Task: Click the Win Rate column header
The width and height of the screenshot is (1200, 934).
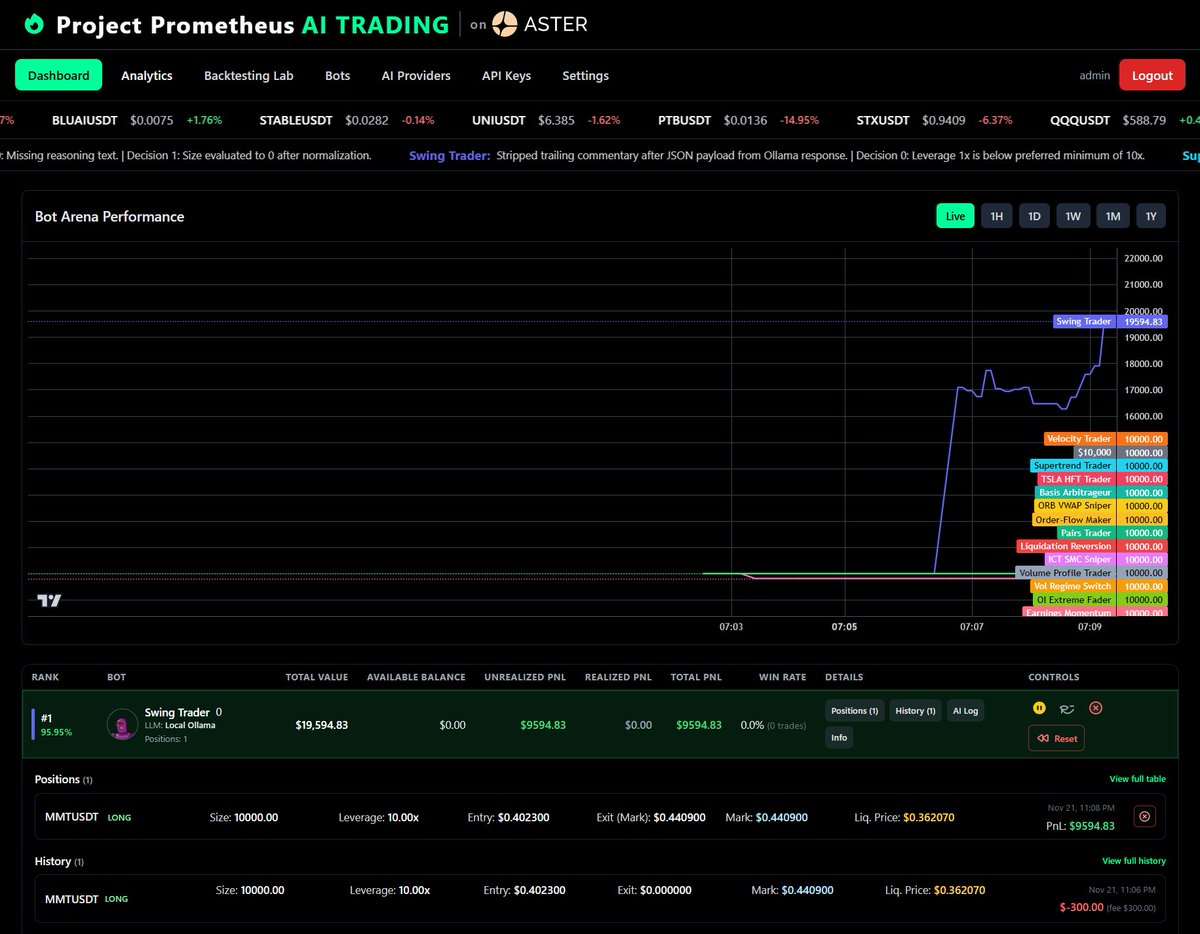Action: 782,677
